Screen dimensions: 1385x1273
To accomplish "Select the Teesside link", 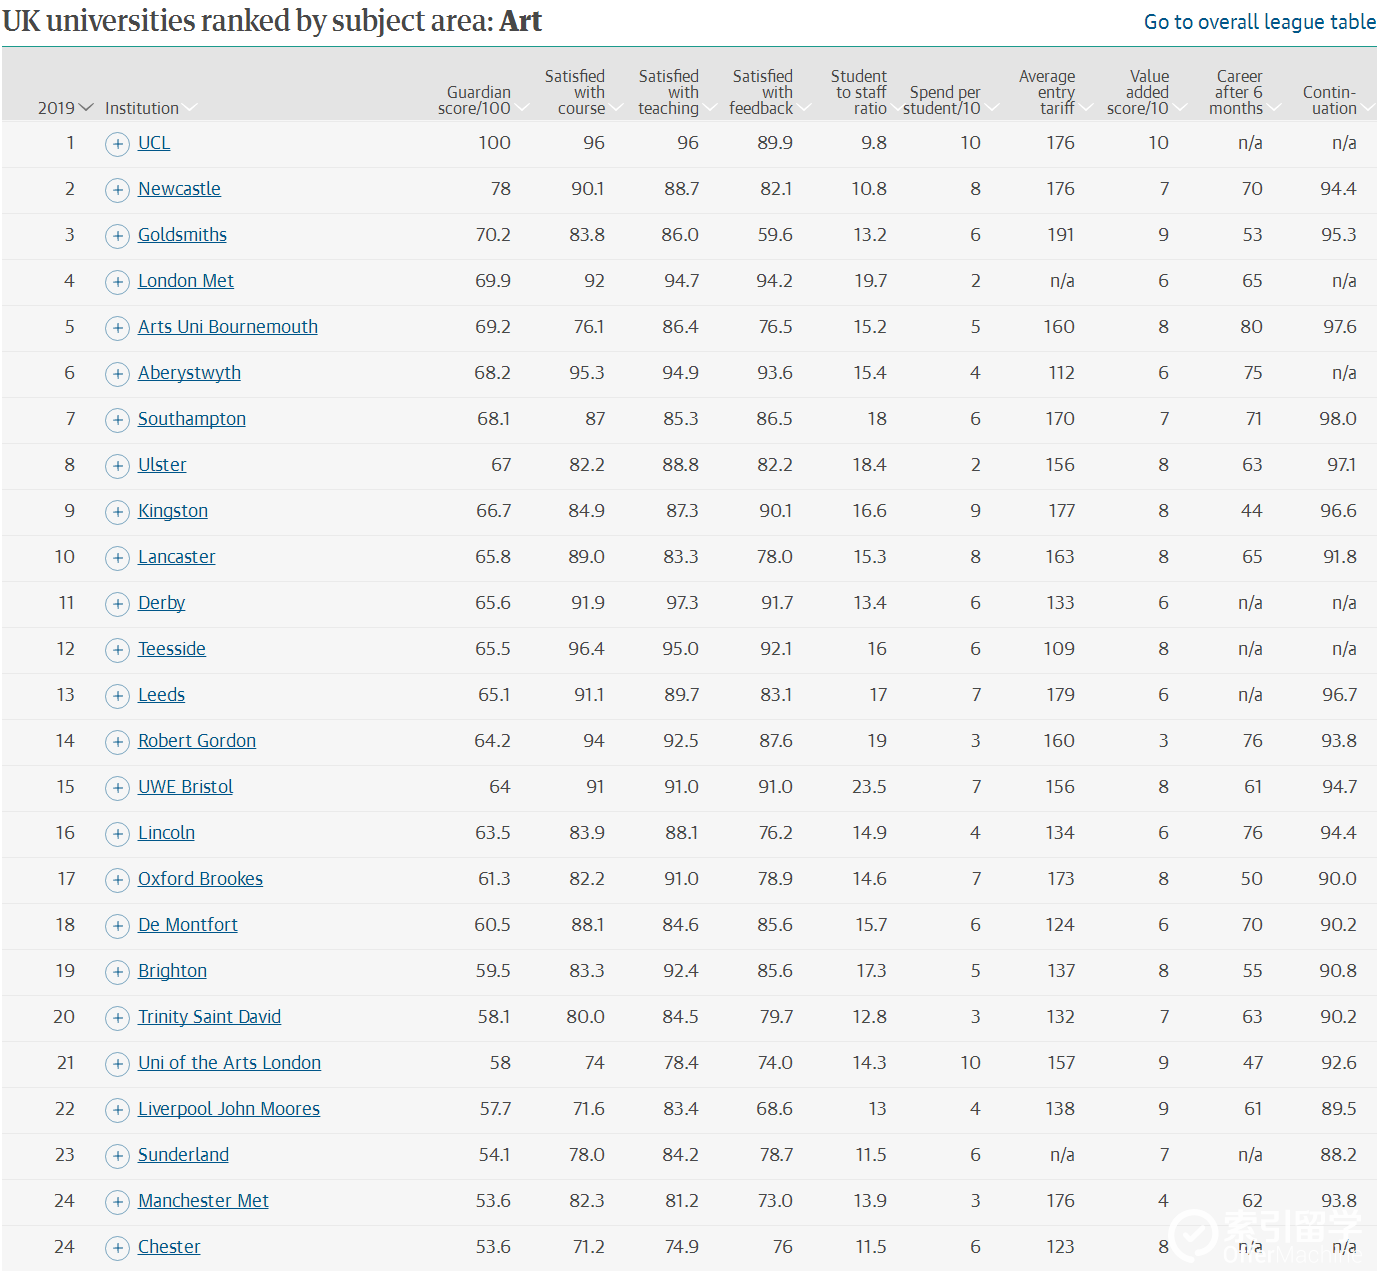I will [172, 649].
